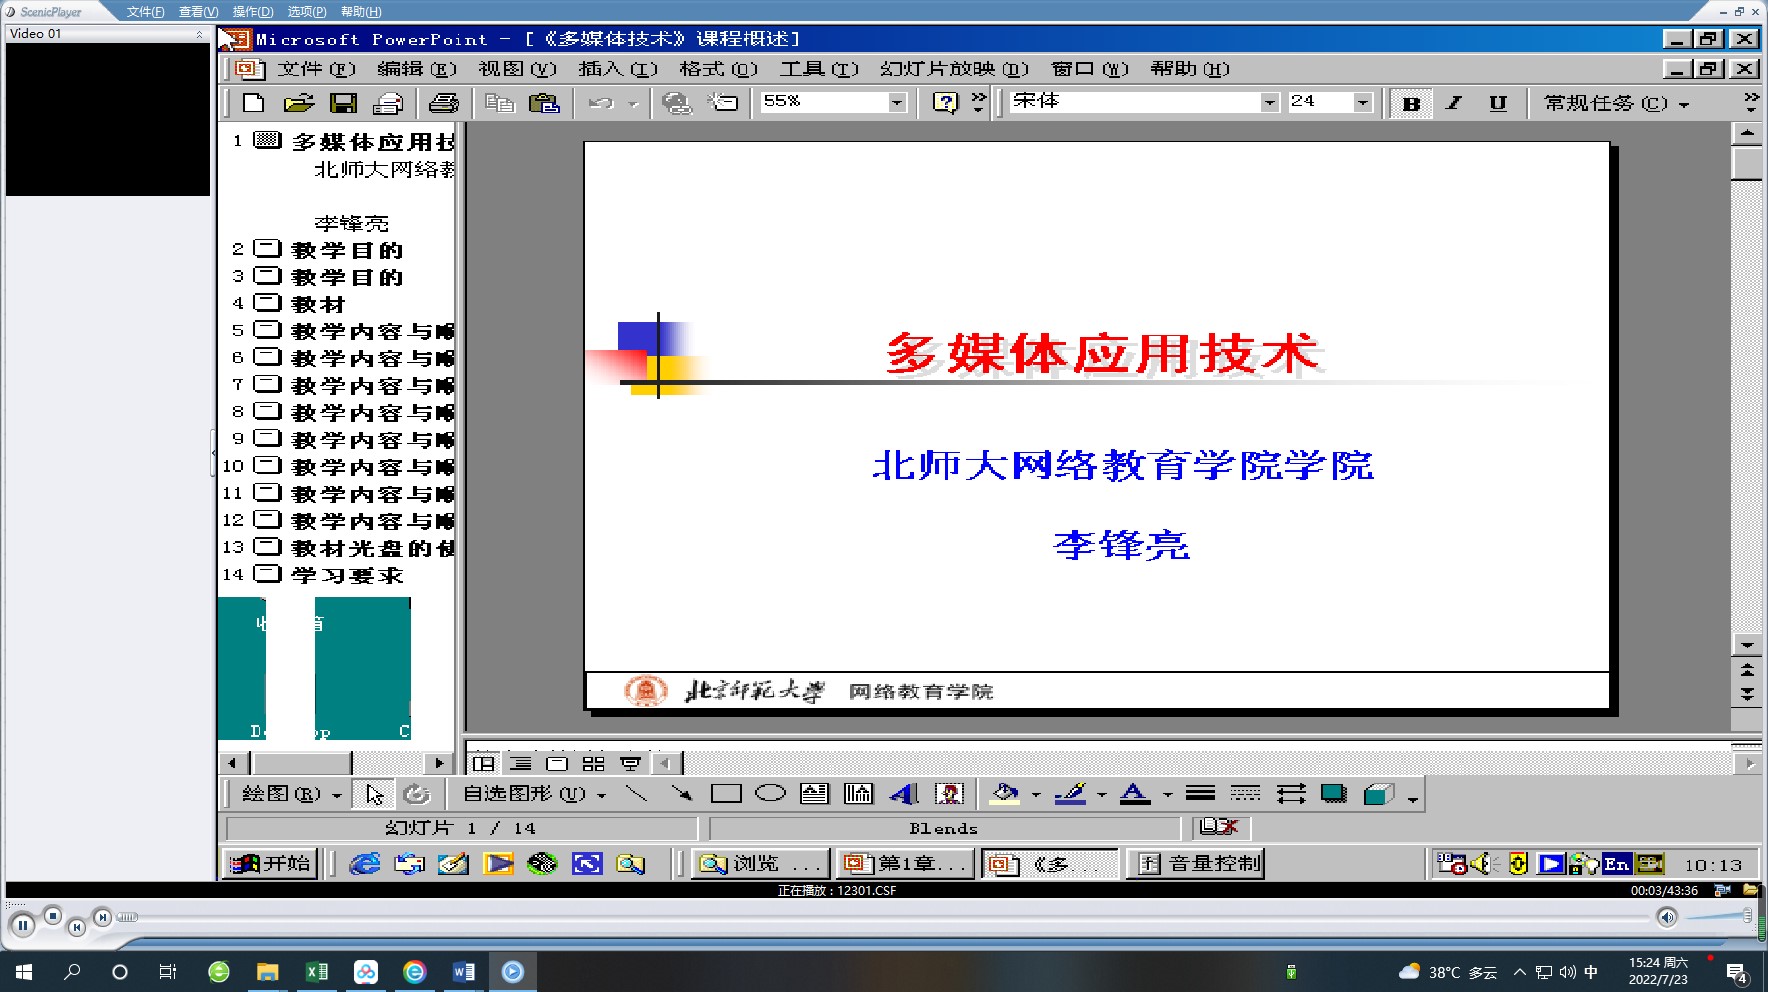The height and width of the screenshot is (992, 1768).
Task: Toggle Bold formatting
Action: click(x=1411, y=103)
